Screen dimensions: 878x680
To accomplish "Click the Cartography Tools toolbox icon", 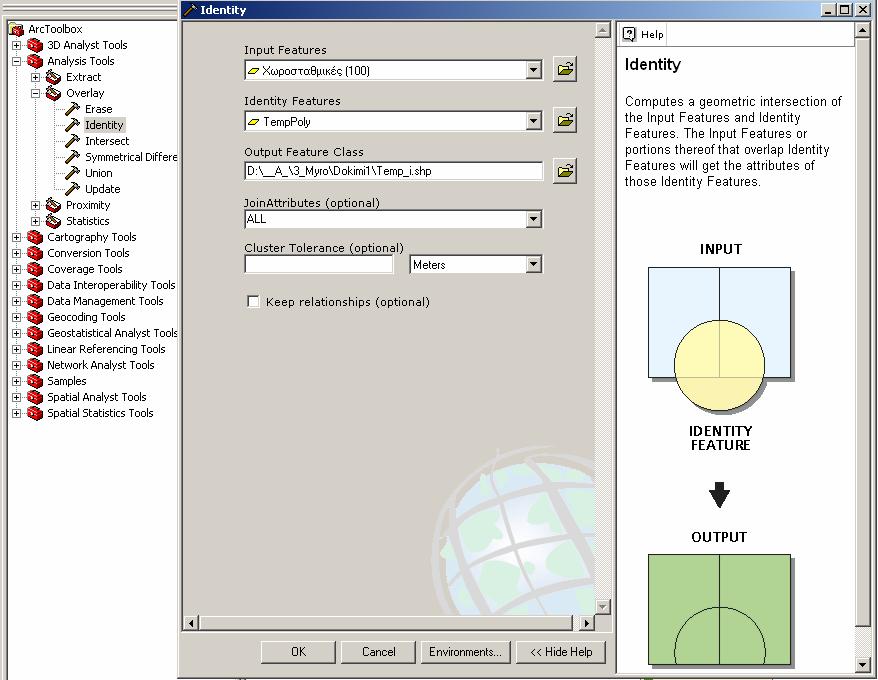I will [35, 237].
